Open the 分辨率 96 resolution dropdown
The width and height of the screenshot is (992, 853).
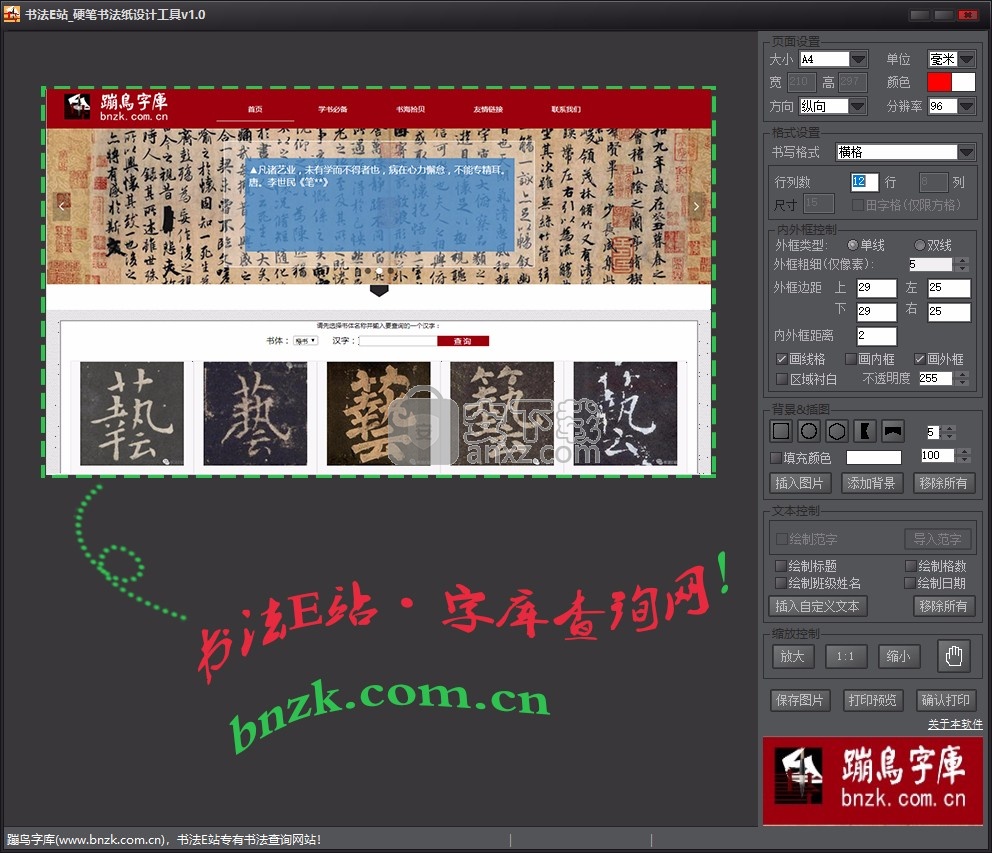966,106
